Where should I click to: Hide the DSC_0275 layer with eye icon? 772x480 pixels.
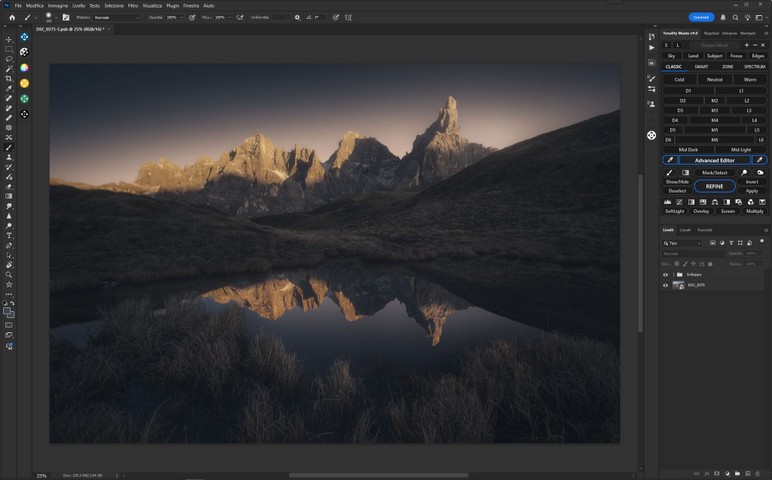(x=666, y=285)
